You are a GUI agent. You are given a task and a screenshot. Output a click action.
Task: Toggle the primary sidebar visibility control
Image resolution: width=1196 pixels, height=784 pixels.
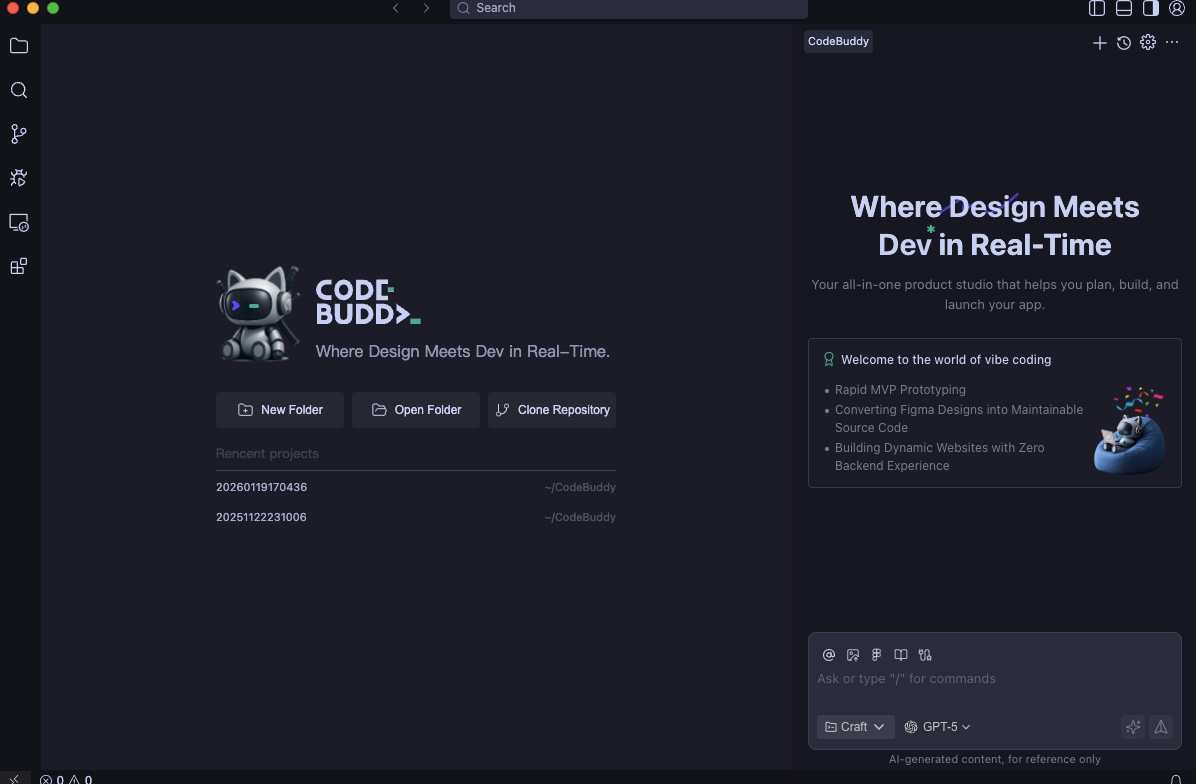pyautogui.click(x=1097, y=8)
